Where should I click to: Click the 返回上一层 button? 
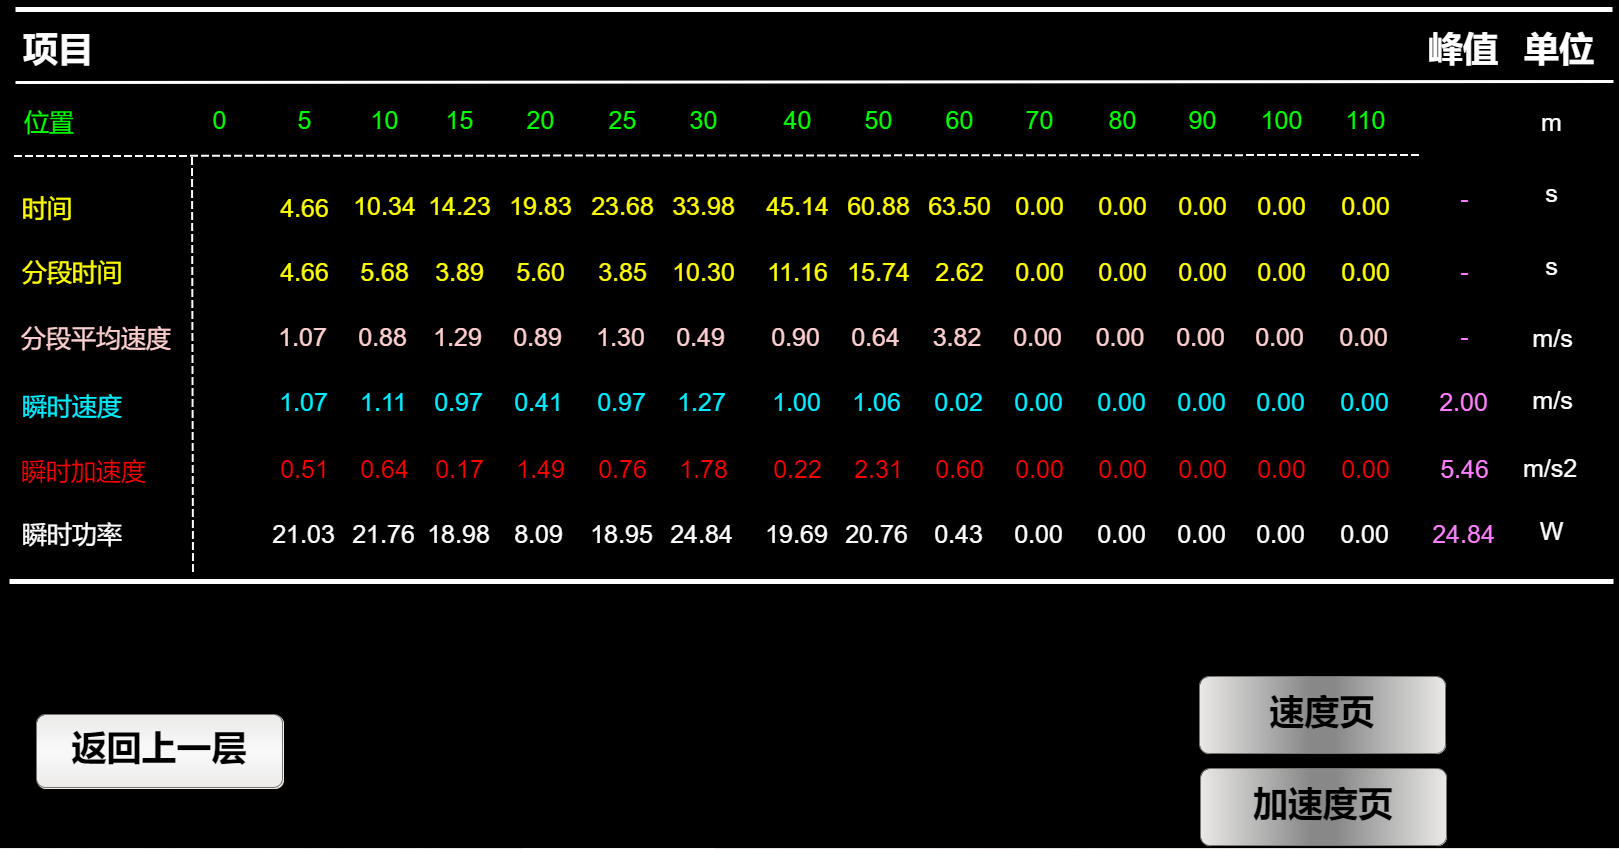pyautogui.click(x=160, y=751)
